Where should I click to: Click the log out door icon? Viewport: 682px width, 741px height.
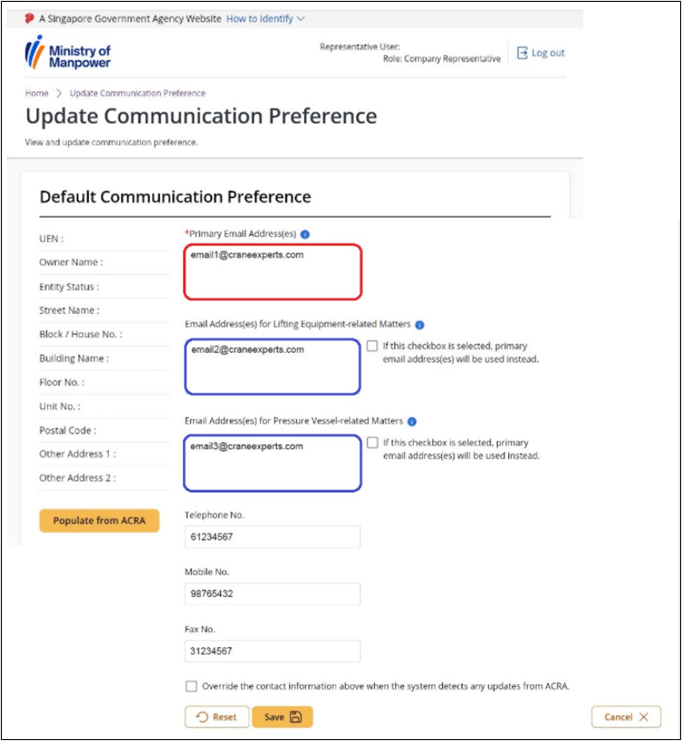click(x=522, y=53)
